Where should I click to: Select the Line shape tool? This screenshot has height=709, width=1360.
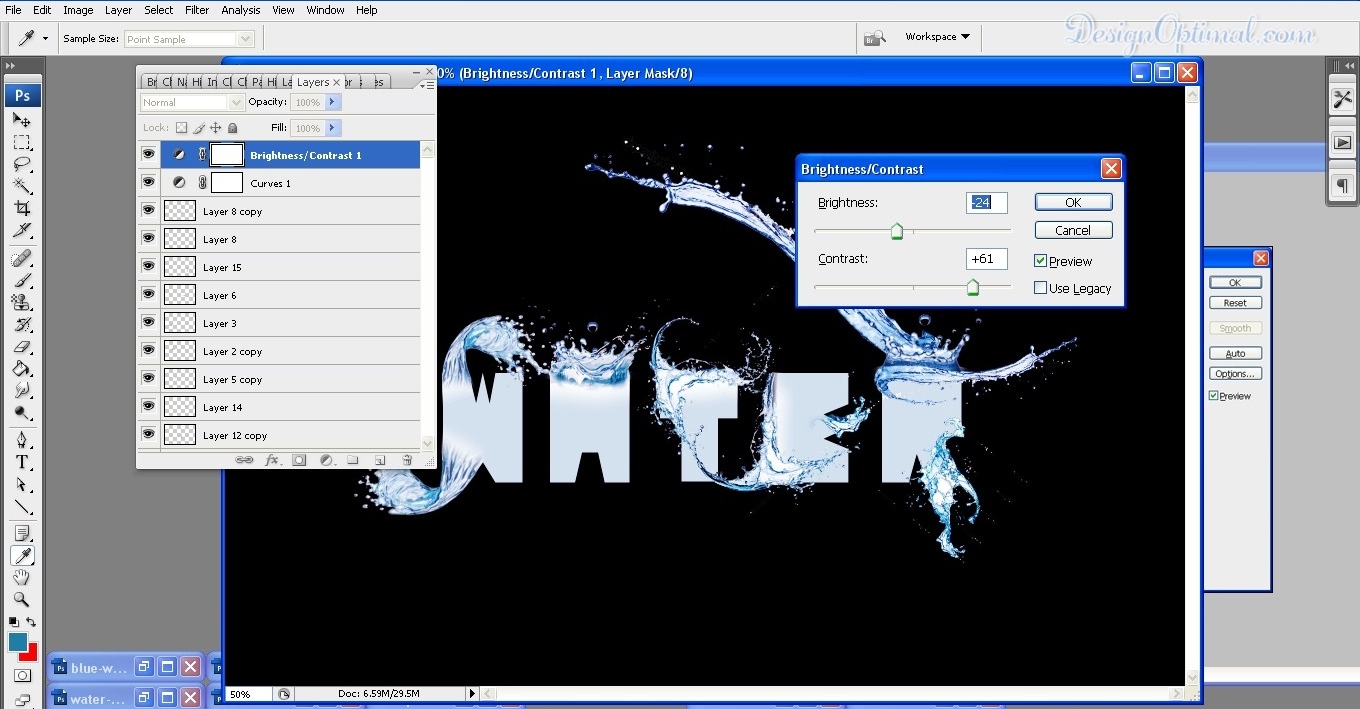22,506
